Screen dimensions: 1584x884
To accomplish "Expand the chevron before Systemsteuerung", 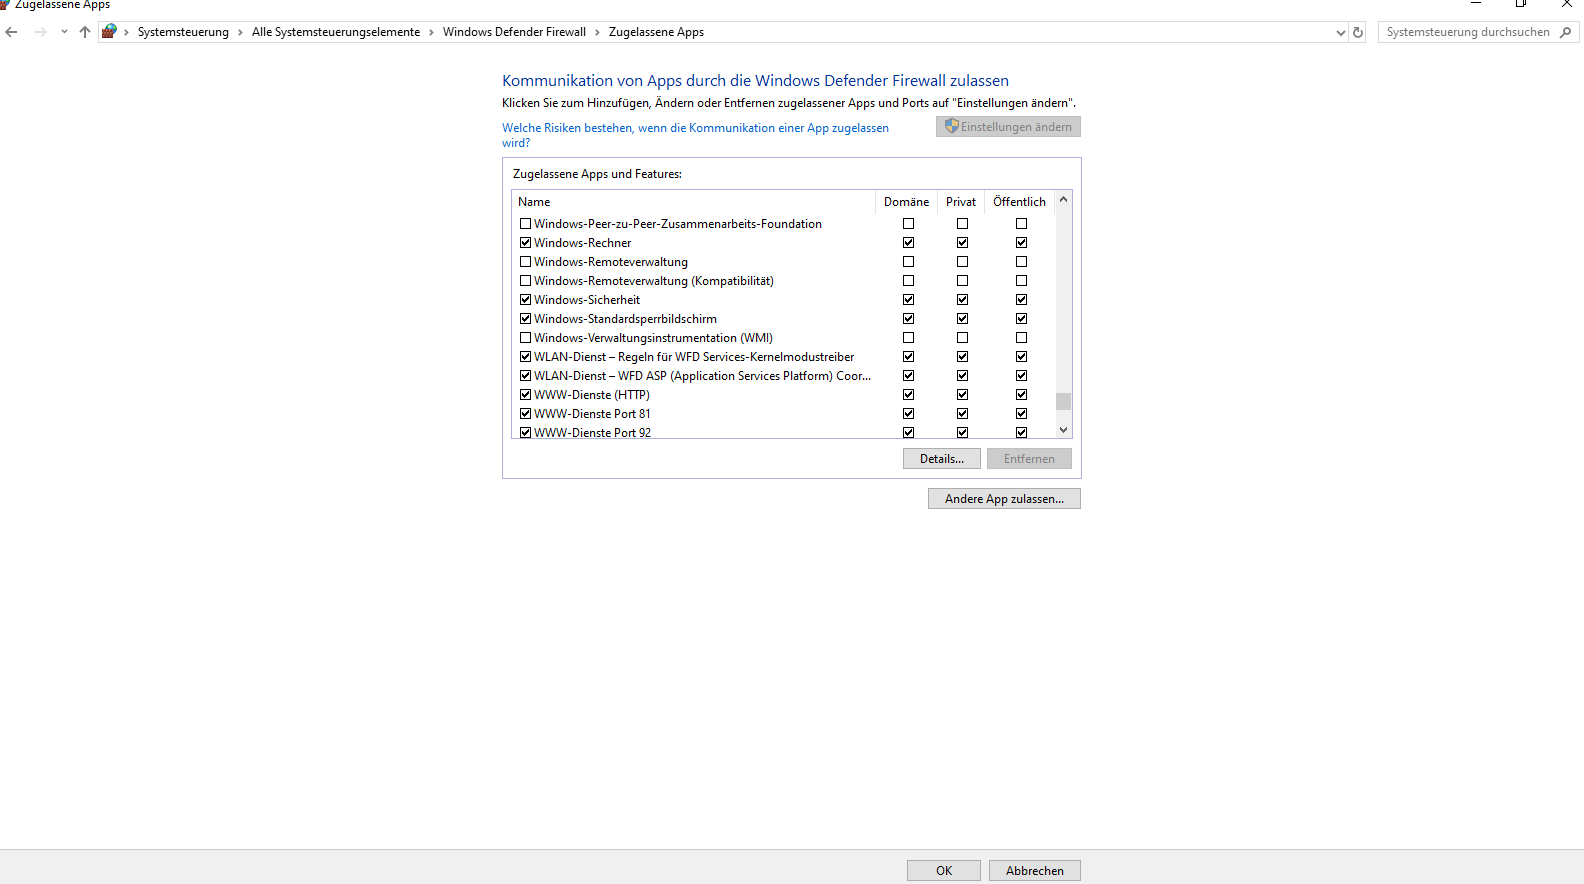I will tap(126, 32).
